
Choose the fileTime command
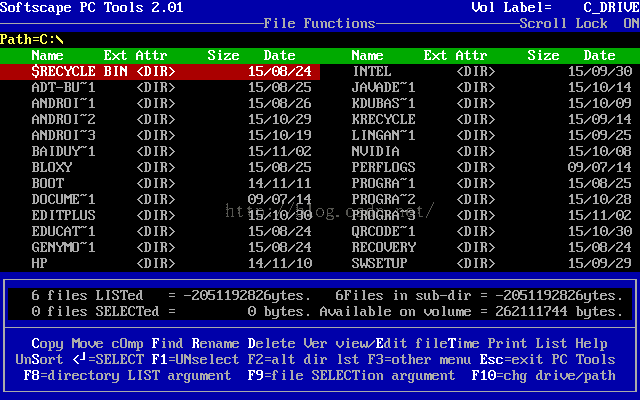[x=447, y=344]
